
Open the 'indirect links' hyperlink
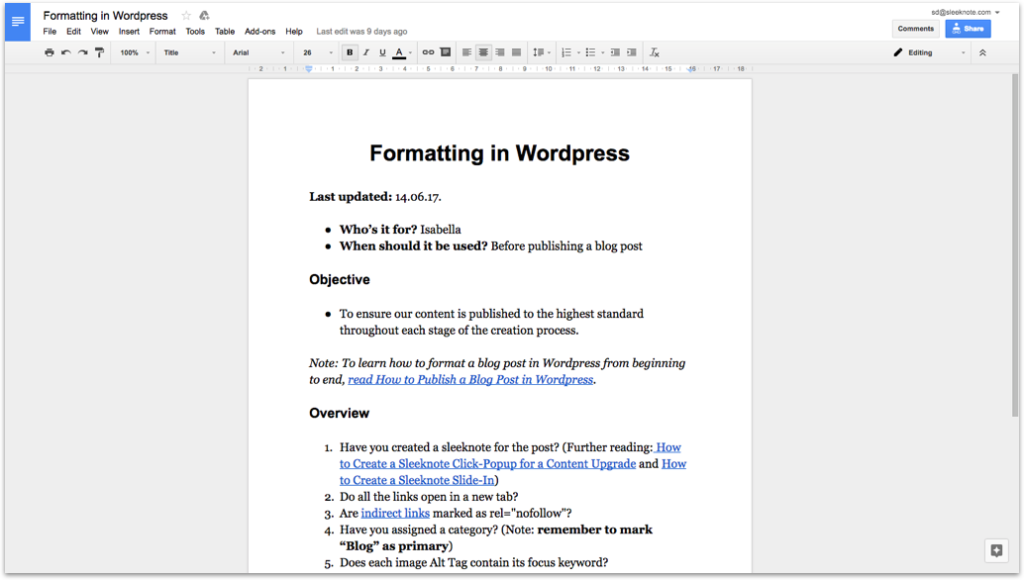pos(395,513)
